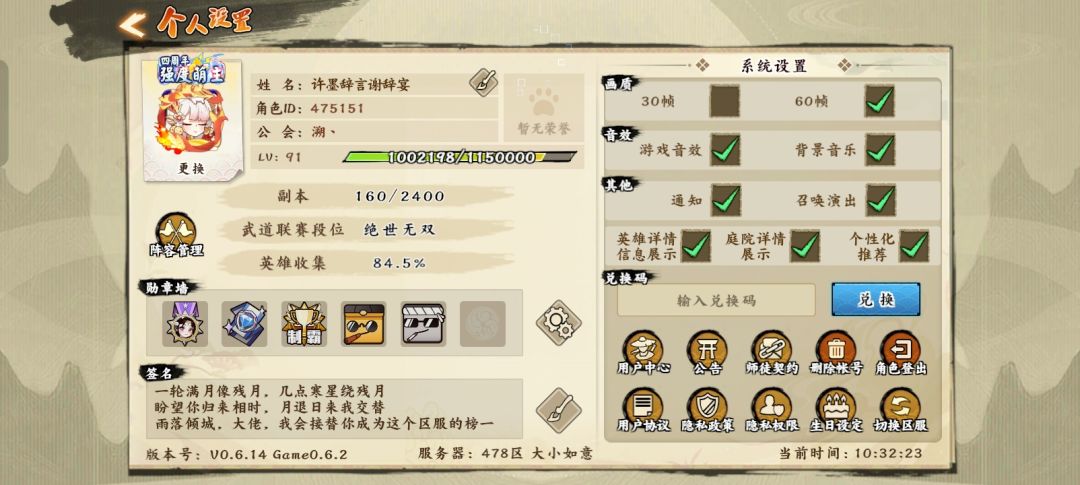The height and width of the screenshot is (485, 1080).
Task: Click the 角色登出 logout icon
Action: click(x=900, y=352)
